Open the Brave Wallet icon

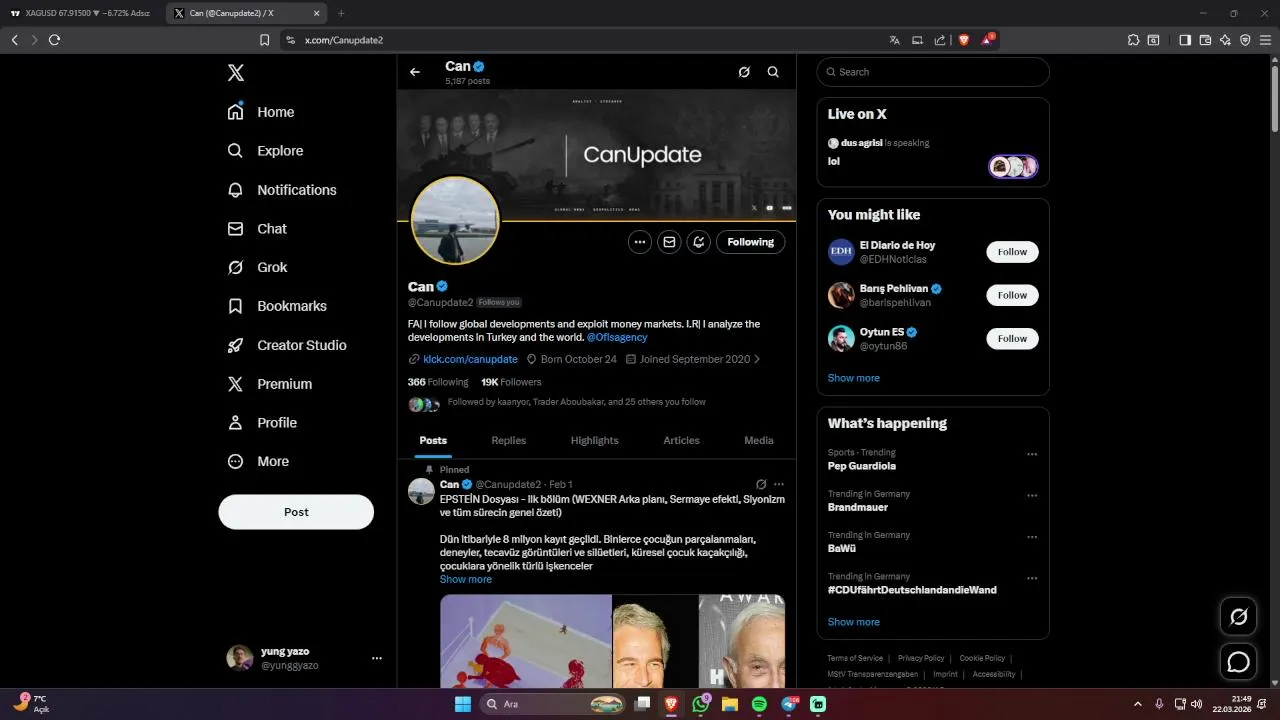1205,40
